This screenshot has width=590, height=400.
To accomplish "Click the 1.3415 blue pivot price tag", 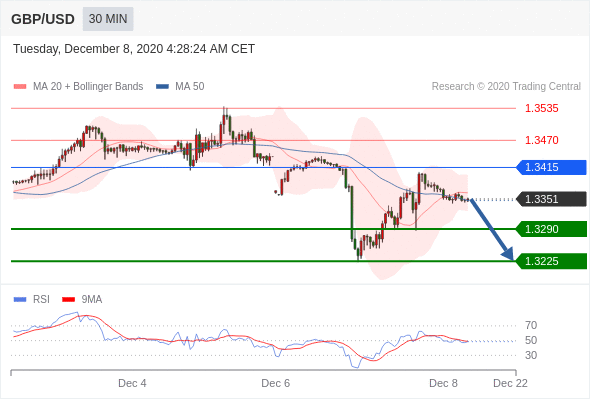I will point(551,167).
